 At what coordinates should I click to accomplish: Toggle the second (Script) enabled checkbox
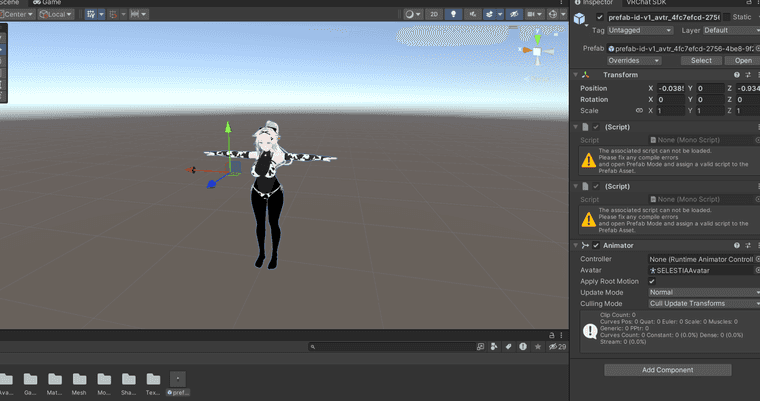pyautogui.click(x=596, y=186)
